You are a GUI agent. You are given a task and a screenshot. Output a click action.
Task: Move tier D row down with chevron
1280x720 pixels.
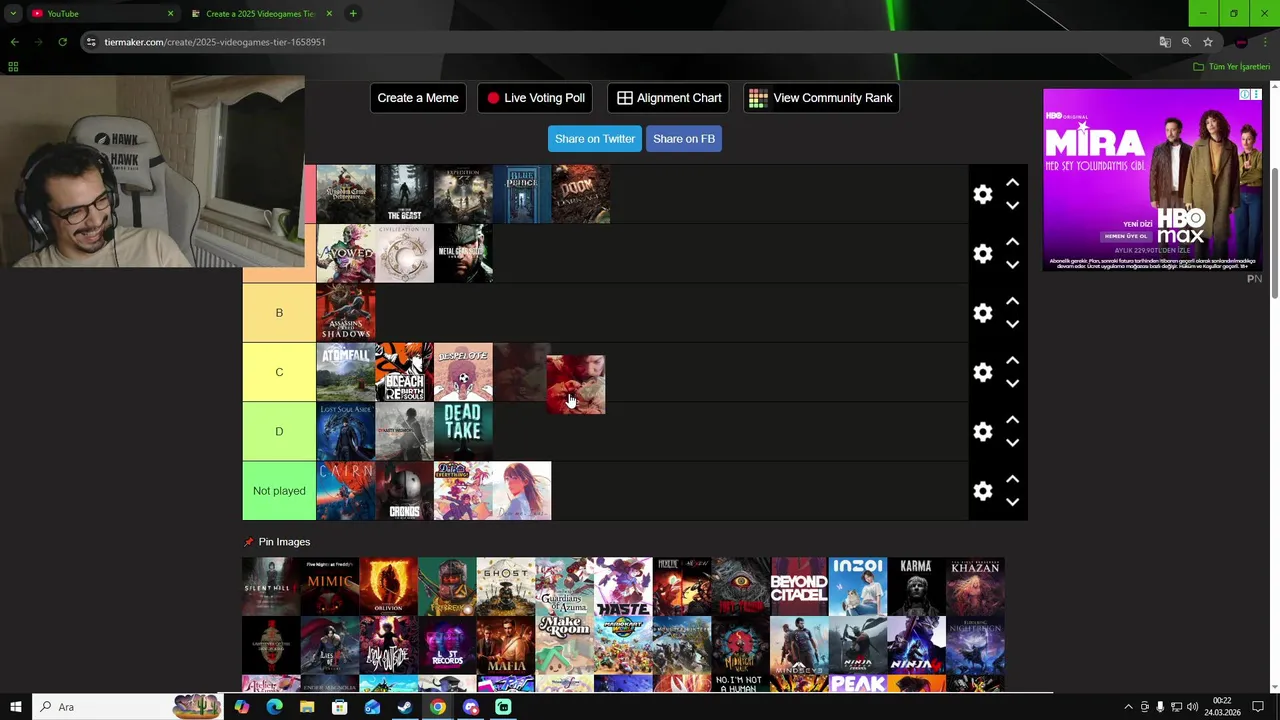coord(1012,443)
